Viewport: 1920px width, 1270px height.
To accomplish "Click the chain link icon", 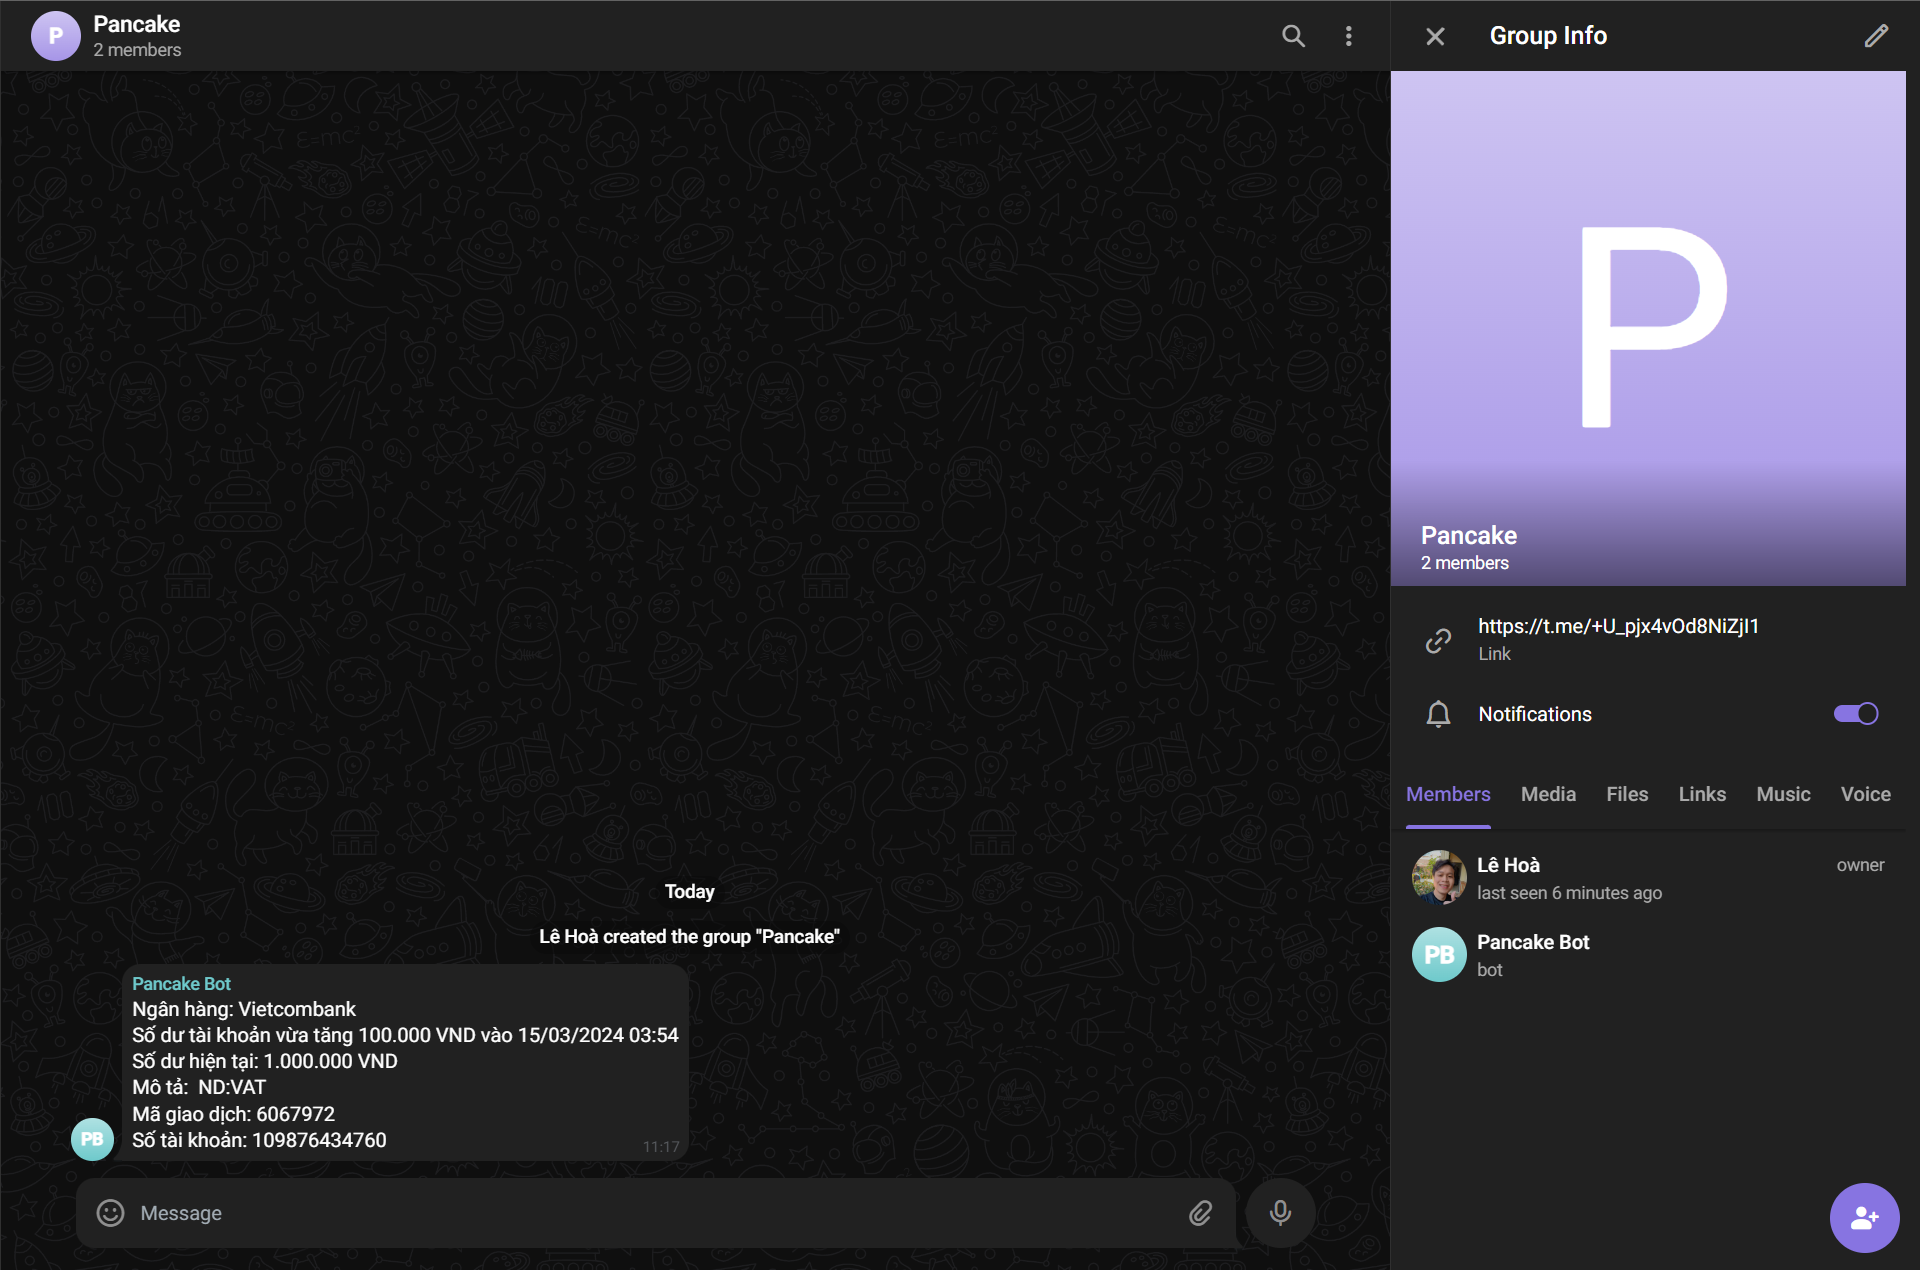I will 1438,640.
